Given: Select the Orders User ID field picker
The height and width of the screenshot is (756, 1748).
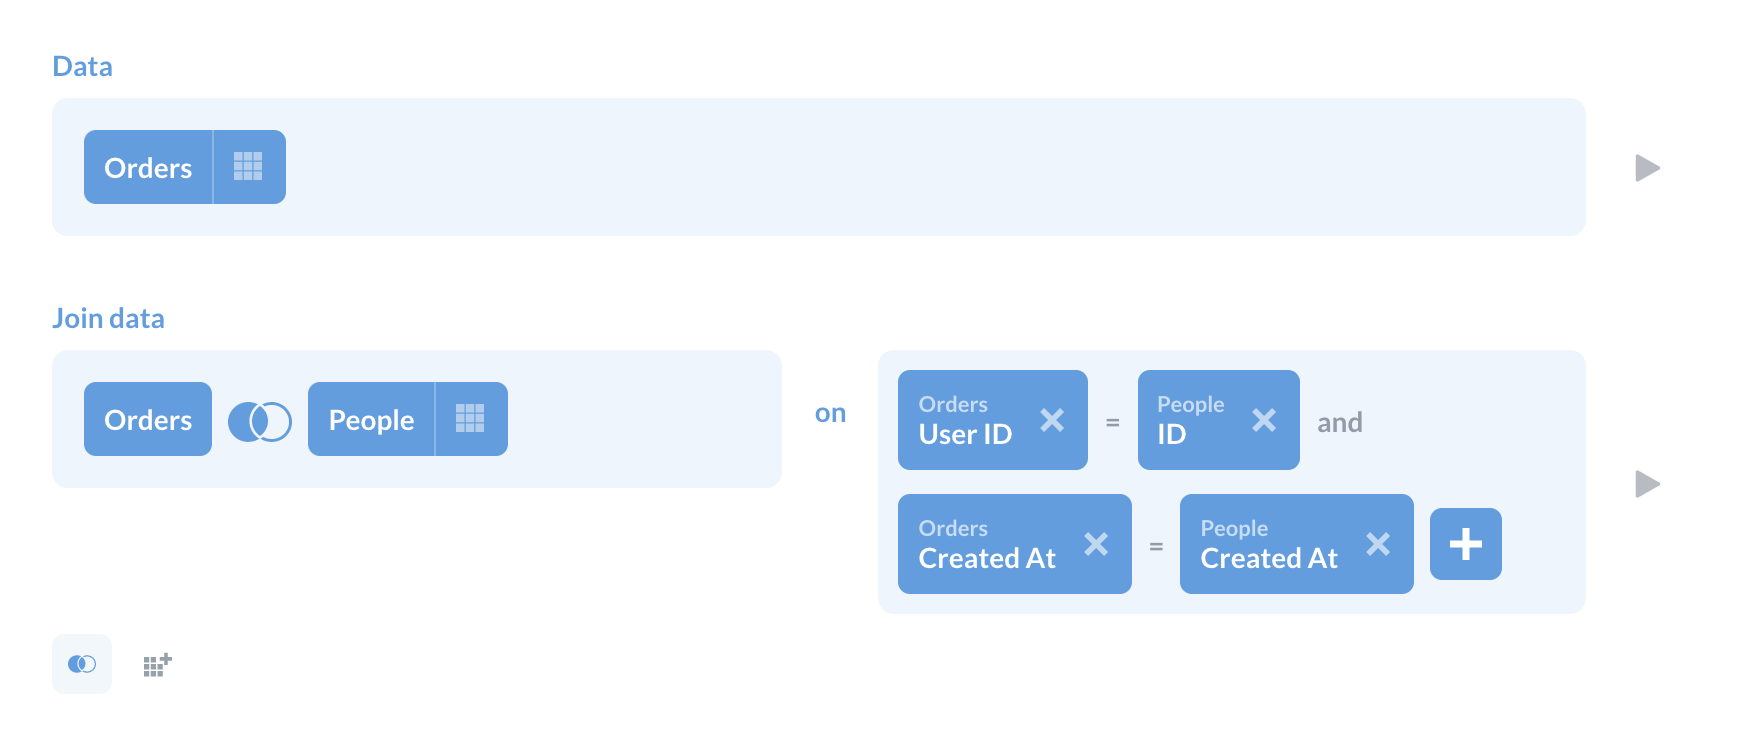Looking at the screenshot, I should [x=966, y=421].
